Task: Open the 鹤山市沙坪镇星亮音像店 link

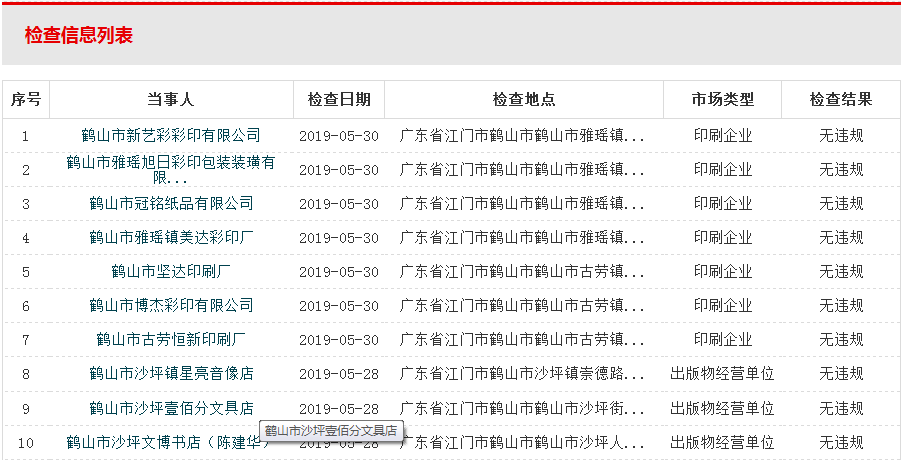Action: 171,373
